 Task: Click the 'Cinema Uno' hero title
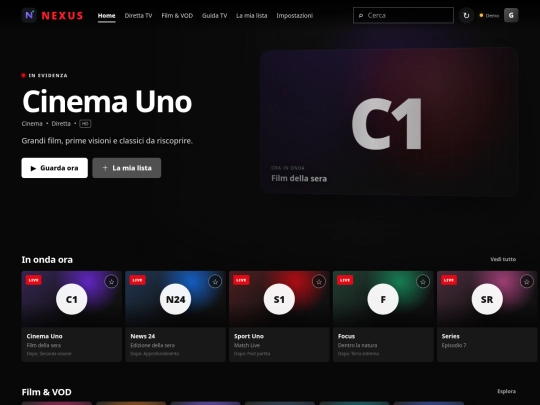(x=107, y=102)
